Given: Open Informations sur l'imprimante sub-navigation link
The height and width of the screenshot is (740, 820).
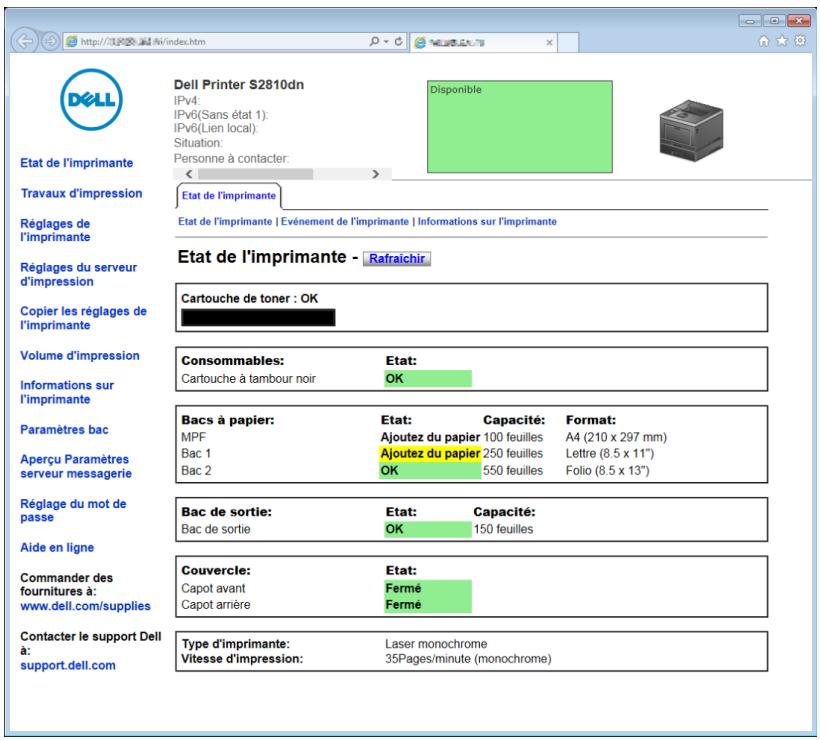Looking at the screenshot, I should point(487,222).
